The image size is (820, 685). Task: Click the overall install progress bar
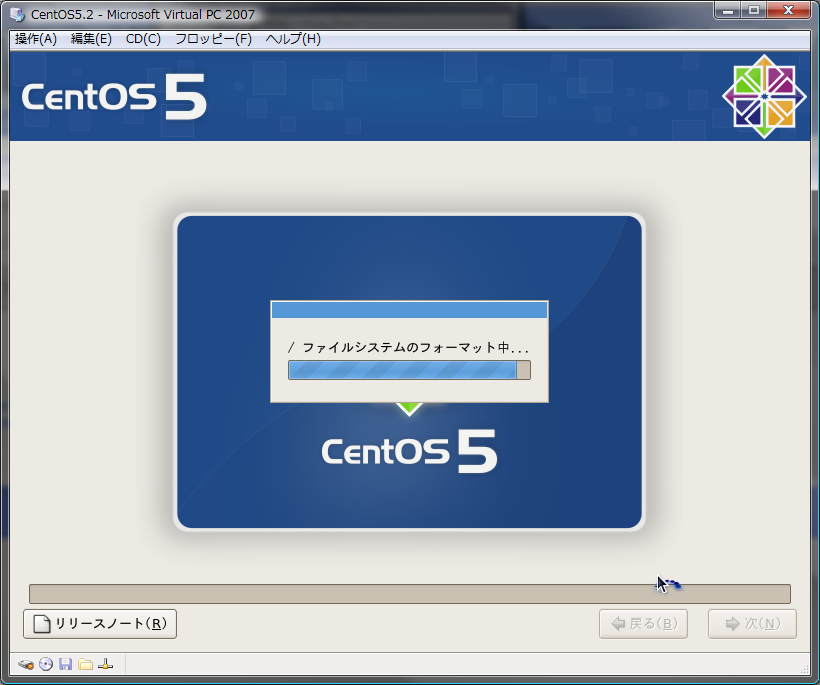(x=409, y=594)
